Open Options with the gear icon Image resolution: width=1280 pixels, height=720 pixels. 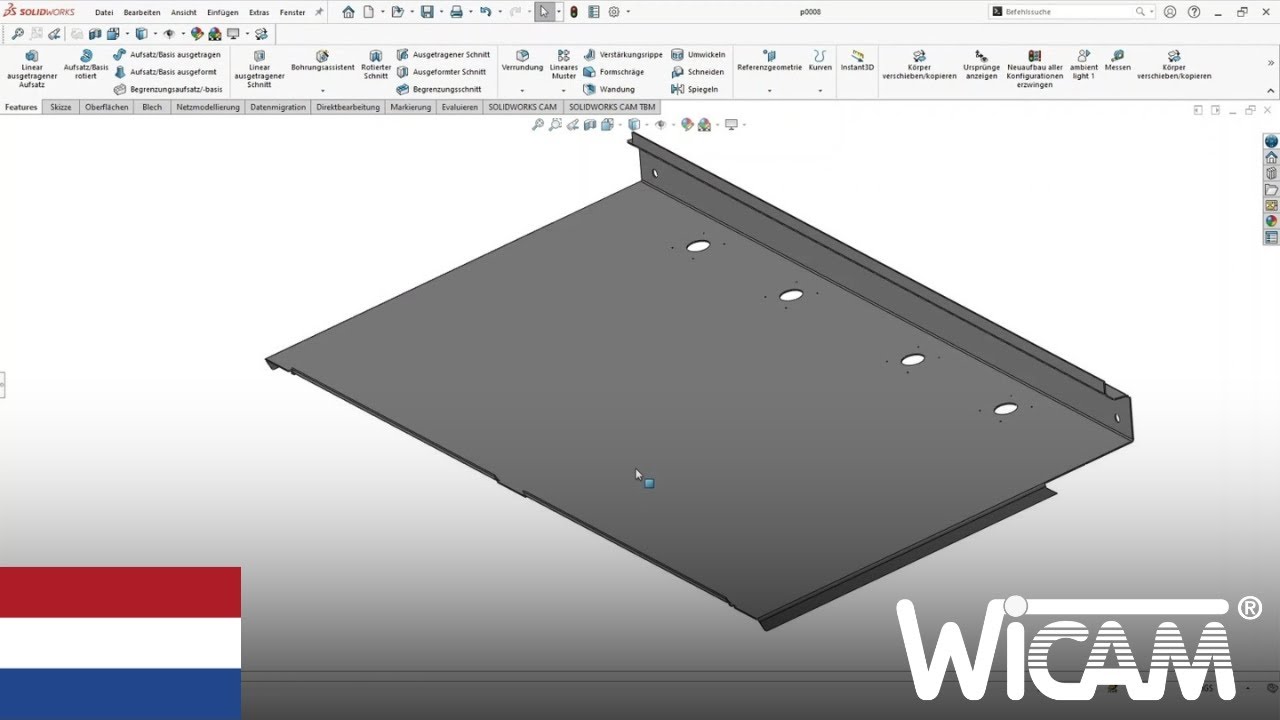click(x=614, y=12)
